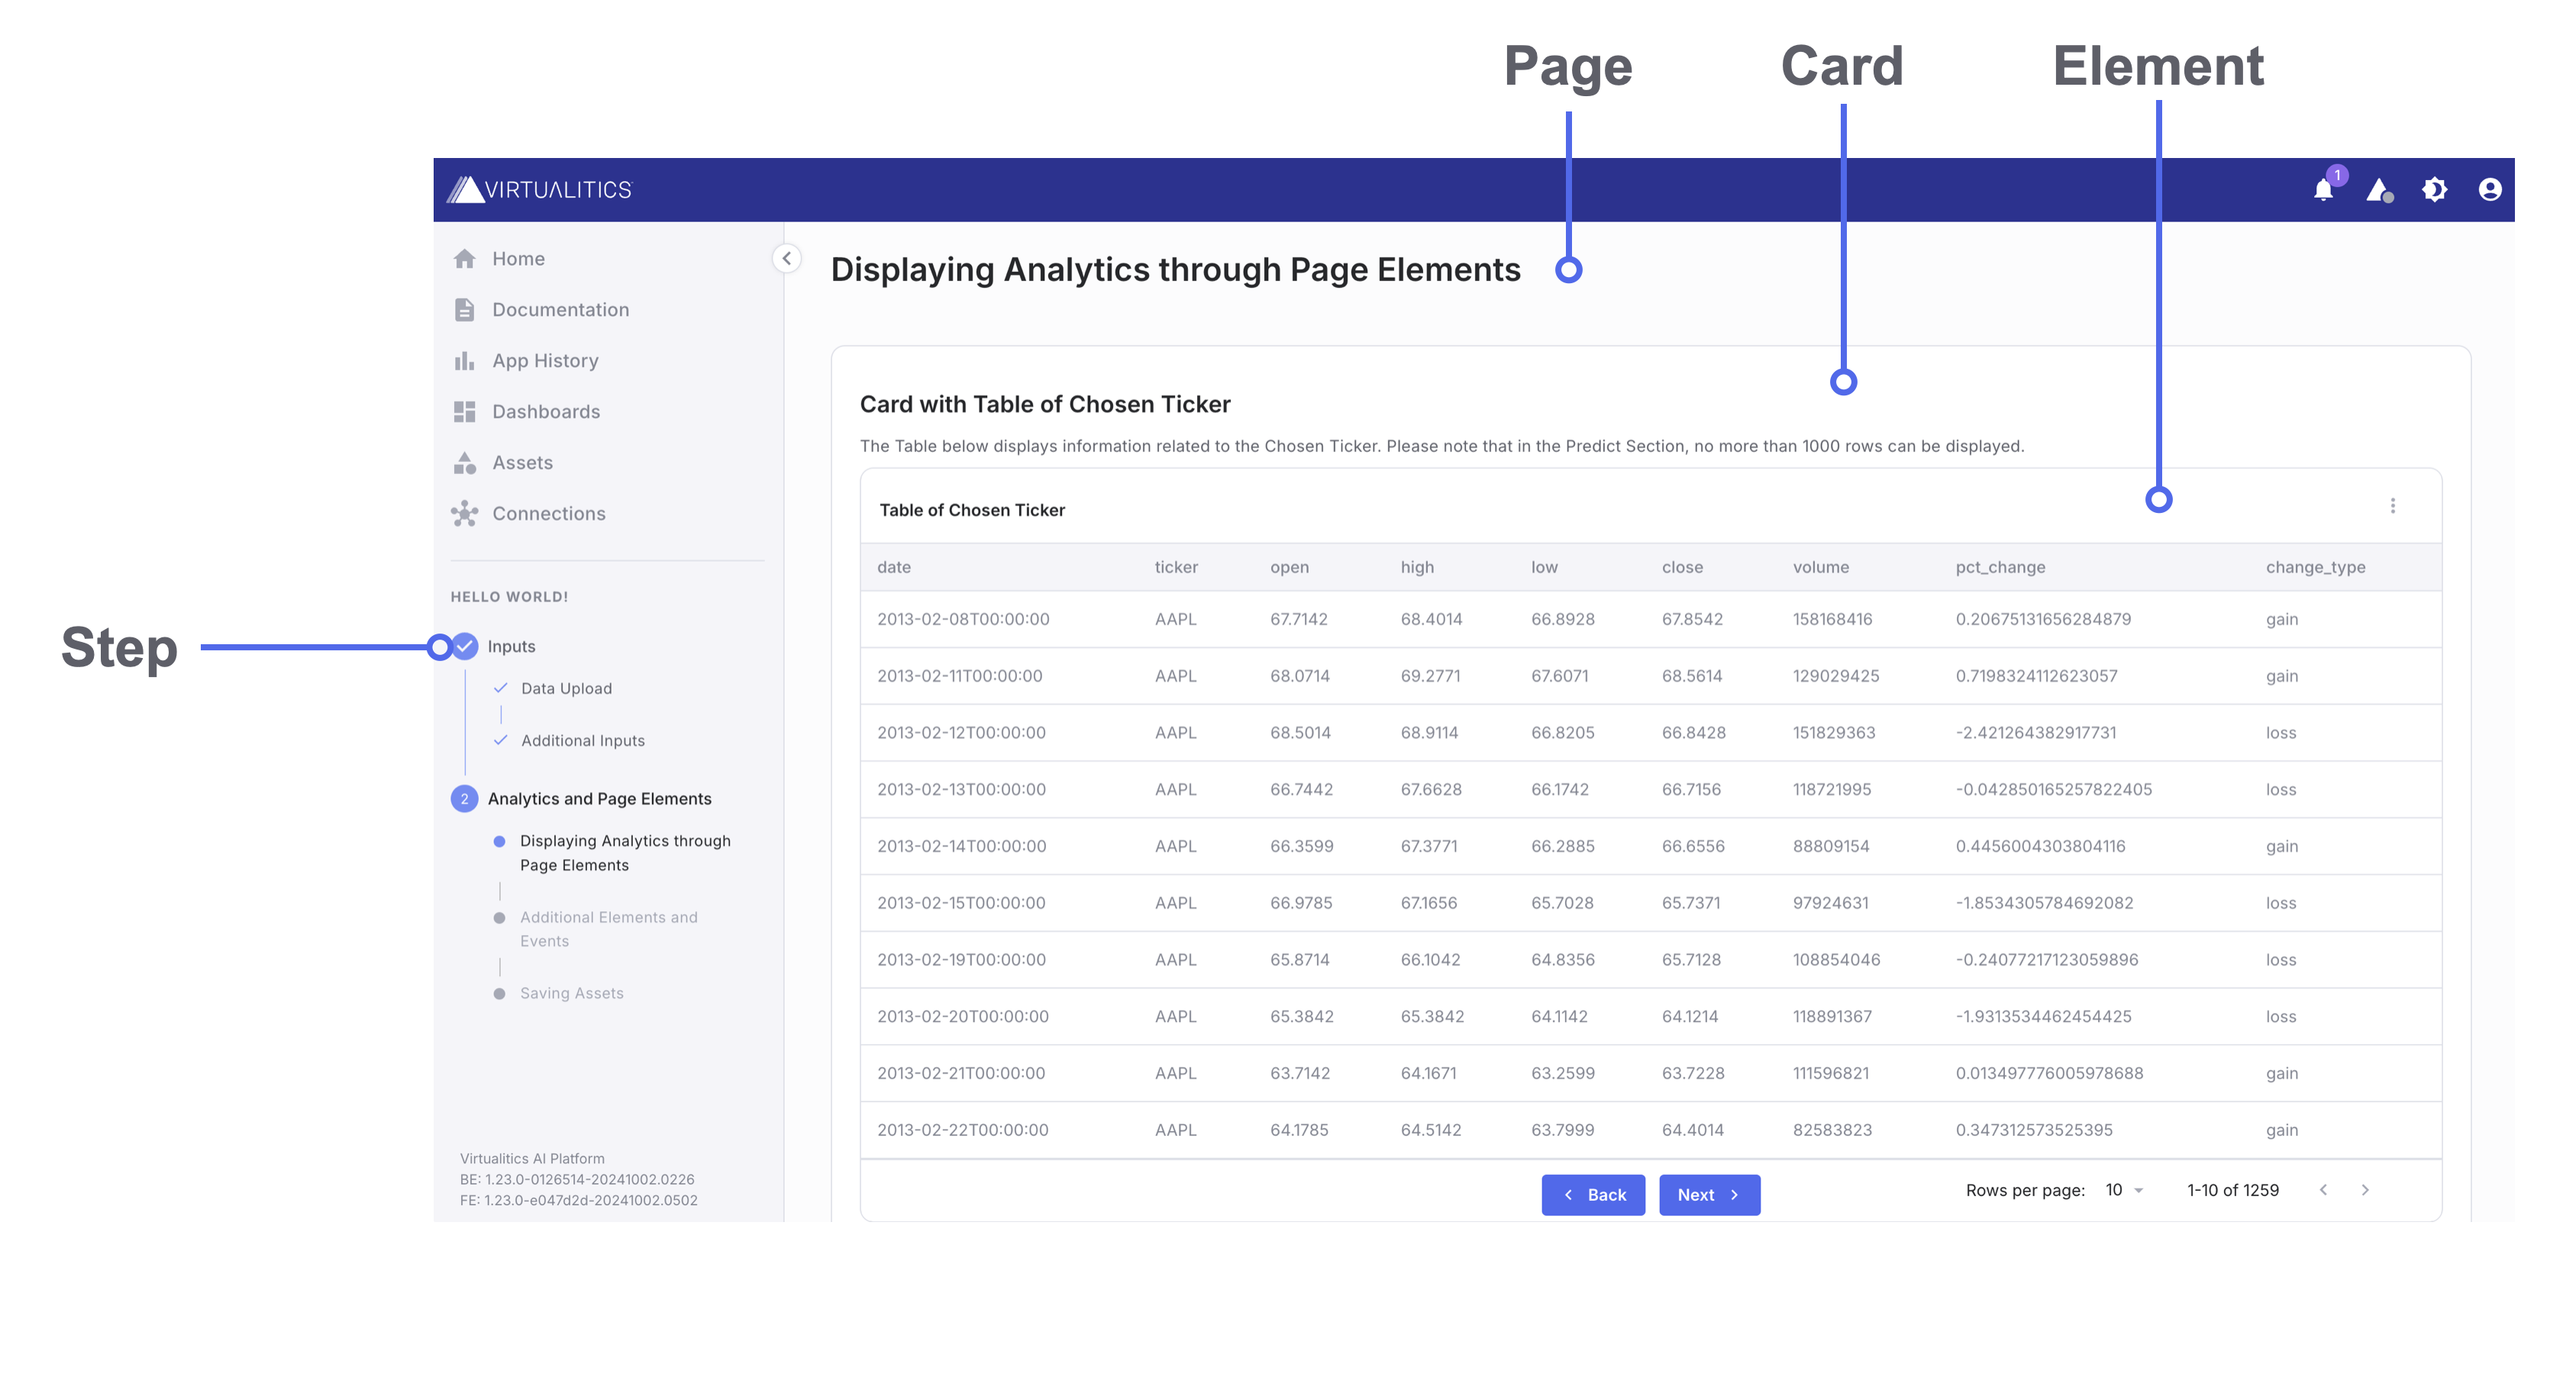This screenshot has width=2576, height=1377.
Task: Click the Home house icon
Action: click(464, 259)
